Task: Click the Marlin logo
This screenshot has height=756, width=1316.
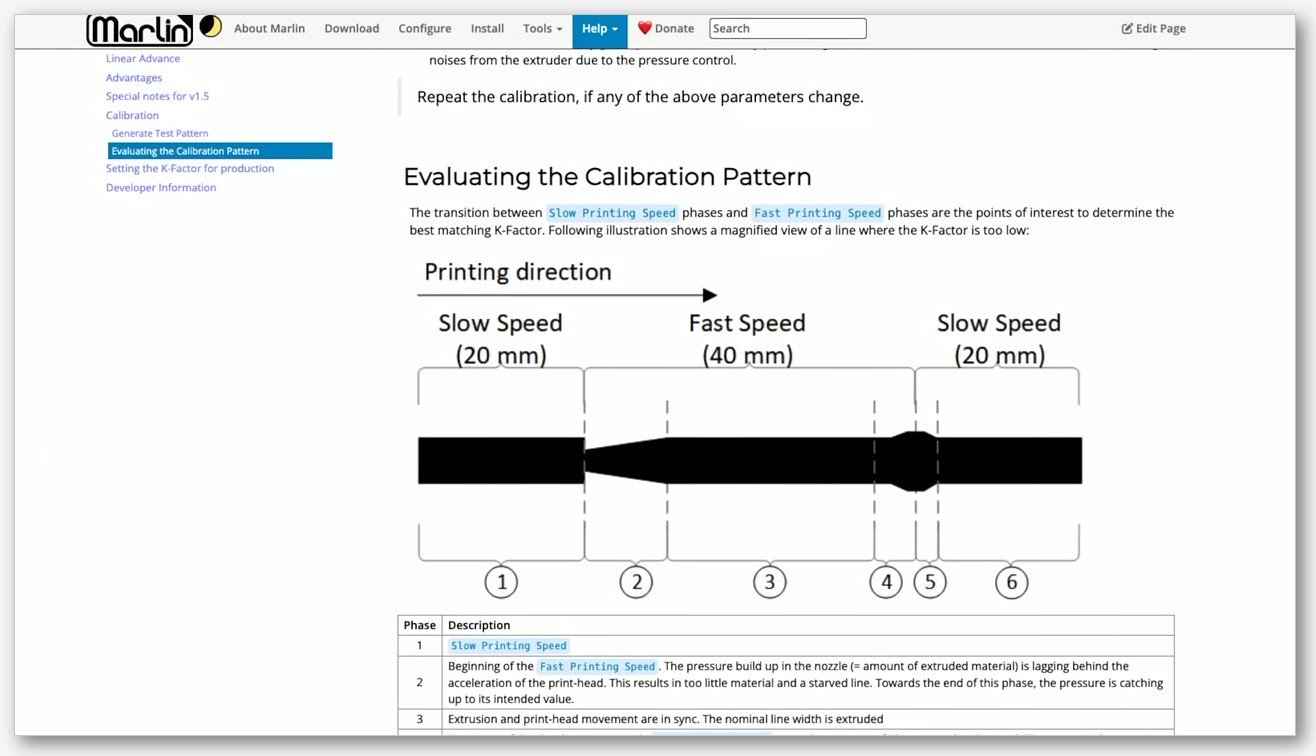Action: (139, 30)
